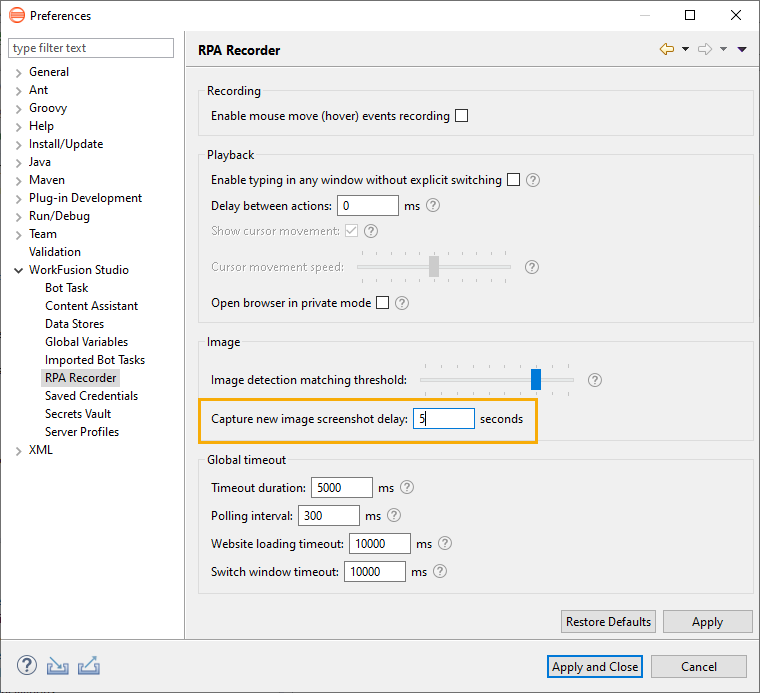This screenshot has width=760, height=693.
Task: Expand the XML preferences node
Action: point(18,451)
